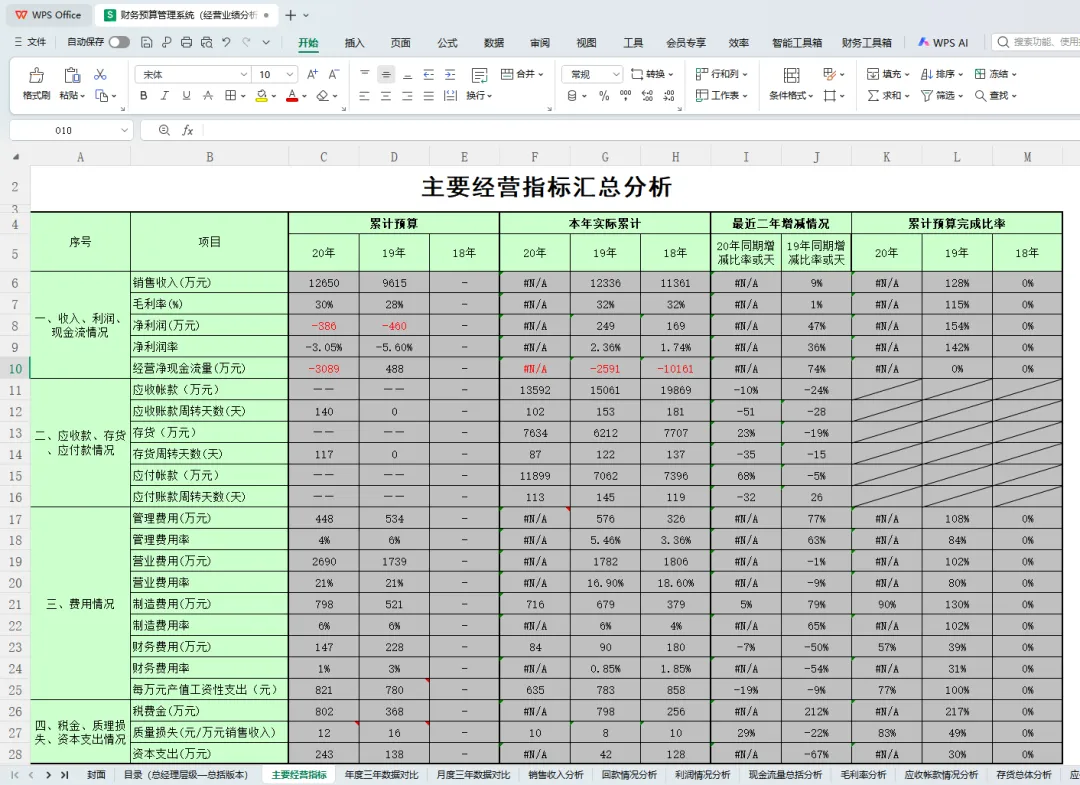Image resolution: width=1080 pixels, height=785 pixels.
Task: Open the 数据 ribbon tab
Action: pyautogui.click(x=494, y=43)
